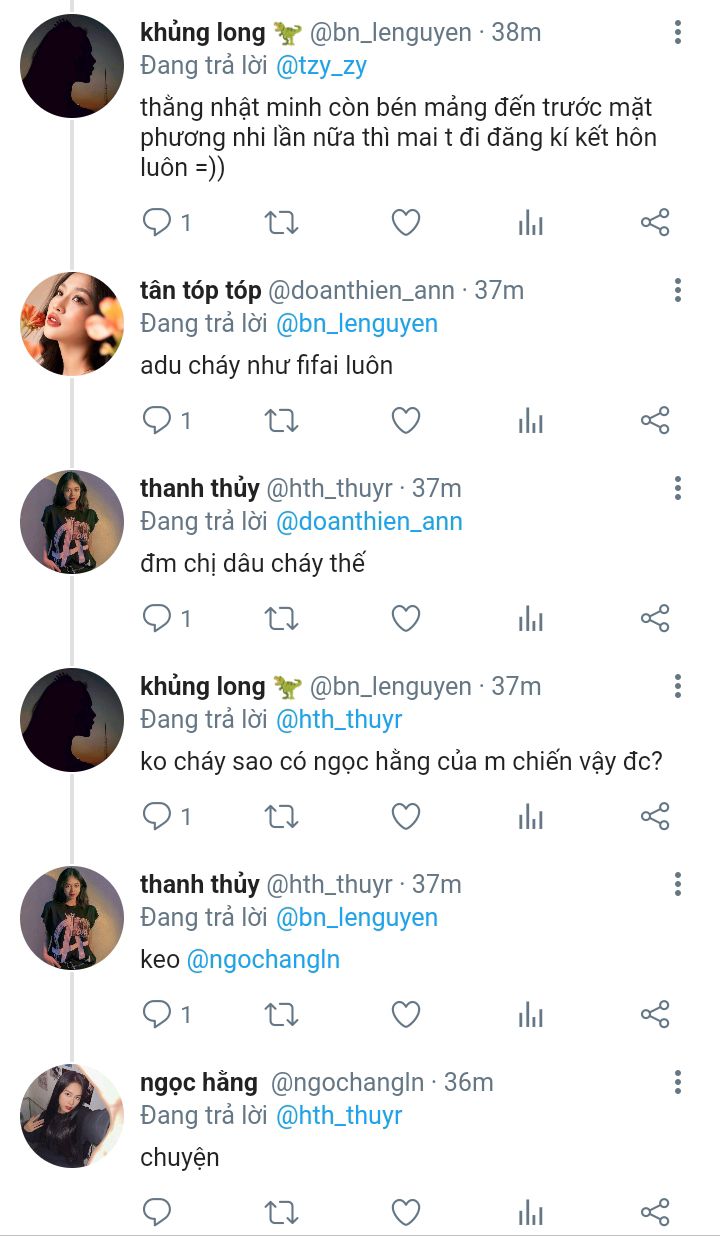Retweet tân tóp tóp's "adu cháy" reply
Viewport: 720px width, 1236px height.
pos(281,420)
